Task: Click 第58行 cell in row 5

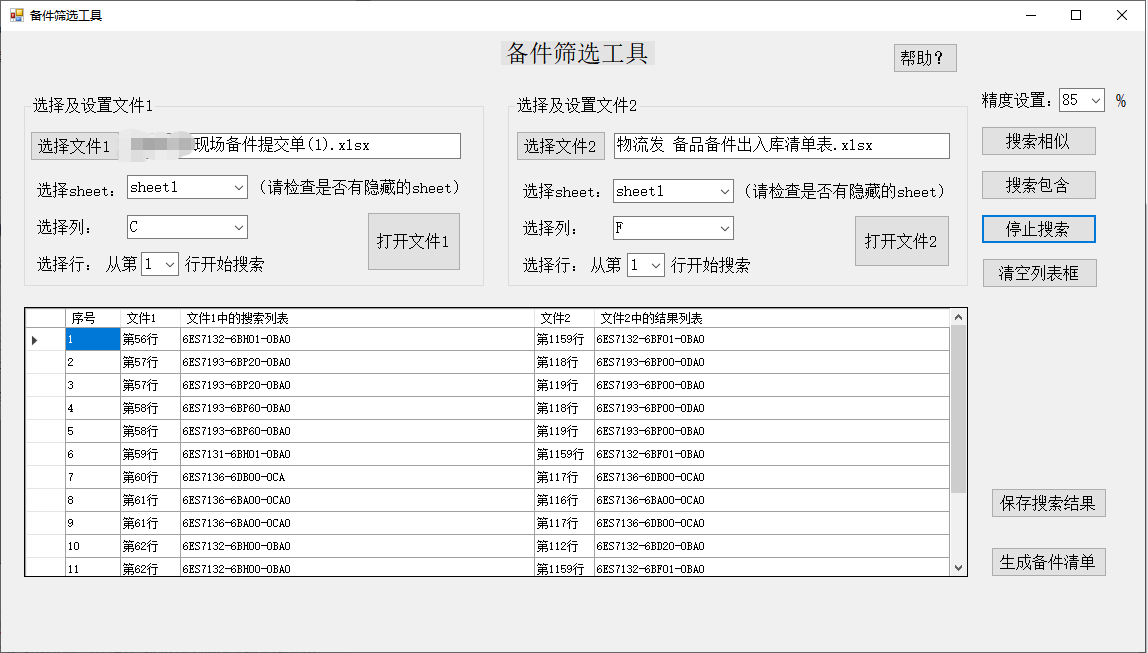Action: coord(150,431)
